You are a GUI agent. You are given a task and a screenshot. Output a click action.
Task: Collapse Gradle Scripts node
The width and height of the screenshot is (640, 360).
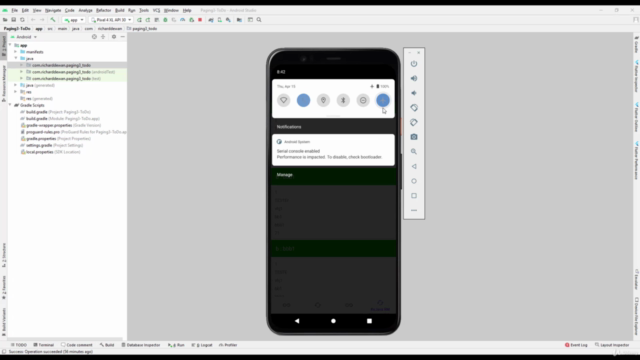[10, 105]
